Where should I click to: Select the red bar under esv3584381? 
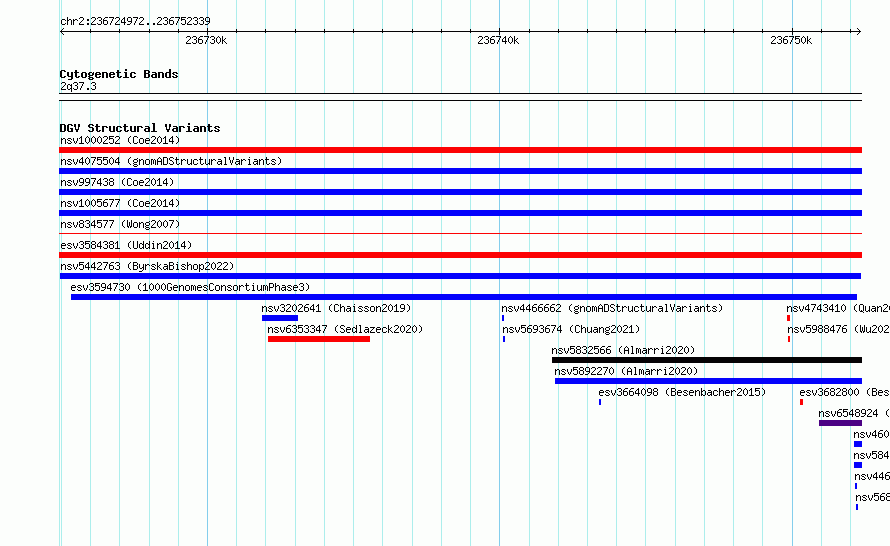pos(460,255)
